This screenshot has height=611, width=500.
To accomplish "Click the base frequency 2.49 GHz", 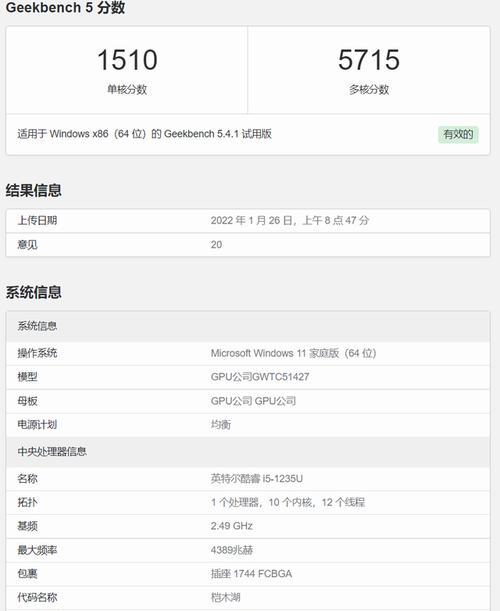I will (232, 526).
